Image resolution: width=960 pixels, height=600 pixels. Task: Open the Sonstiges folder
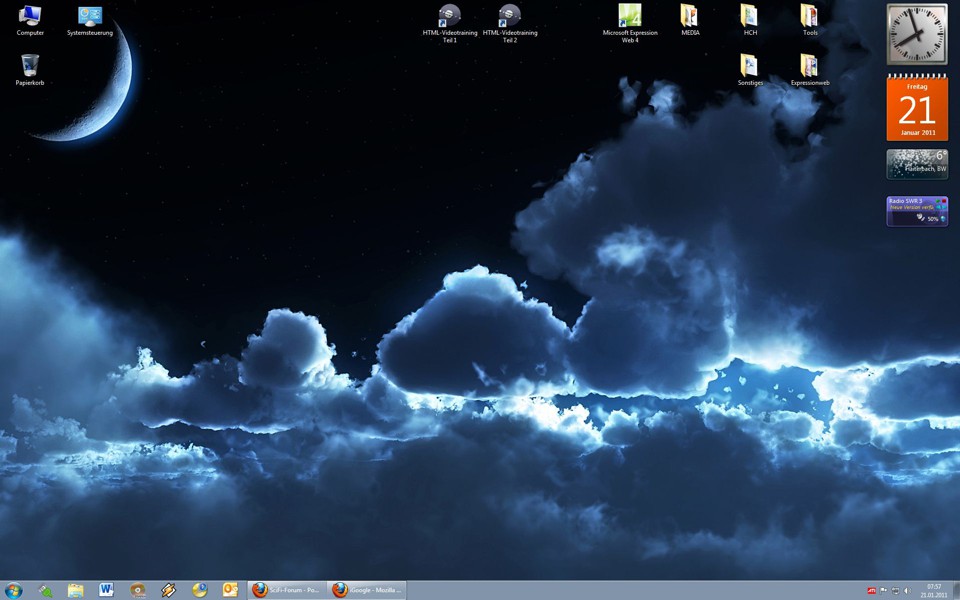(x=750, y=66)
